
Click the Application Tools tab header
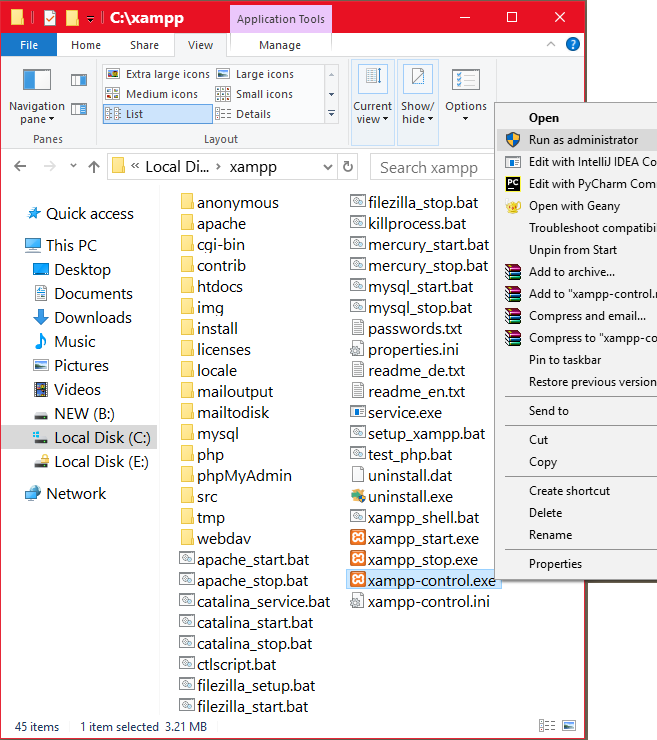point(281,19)
